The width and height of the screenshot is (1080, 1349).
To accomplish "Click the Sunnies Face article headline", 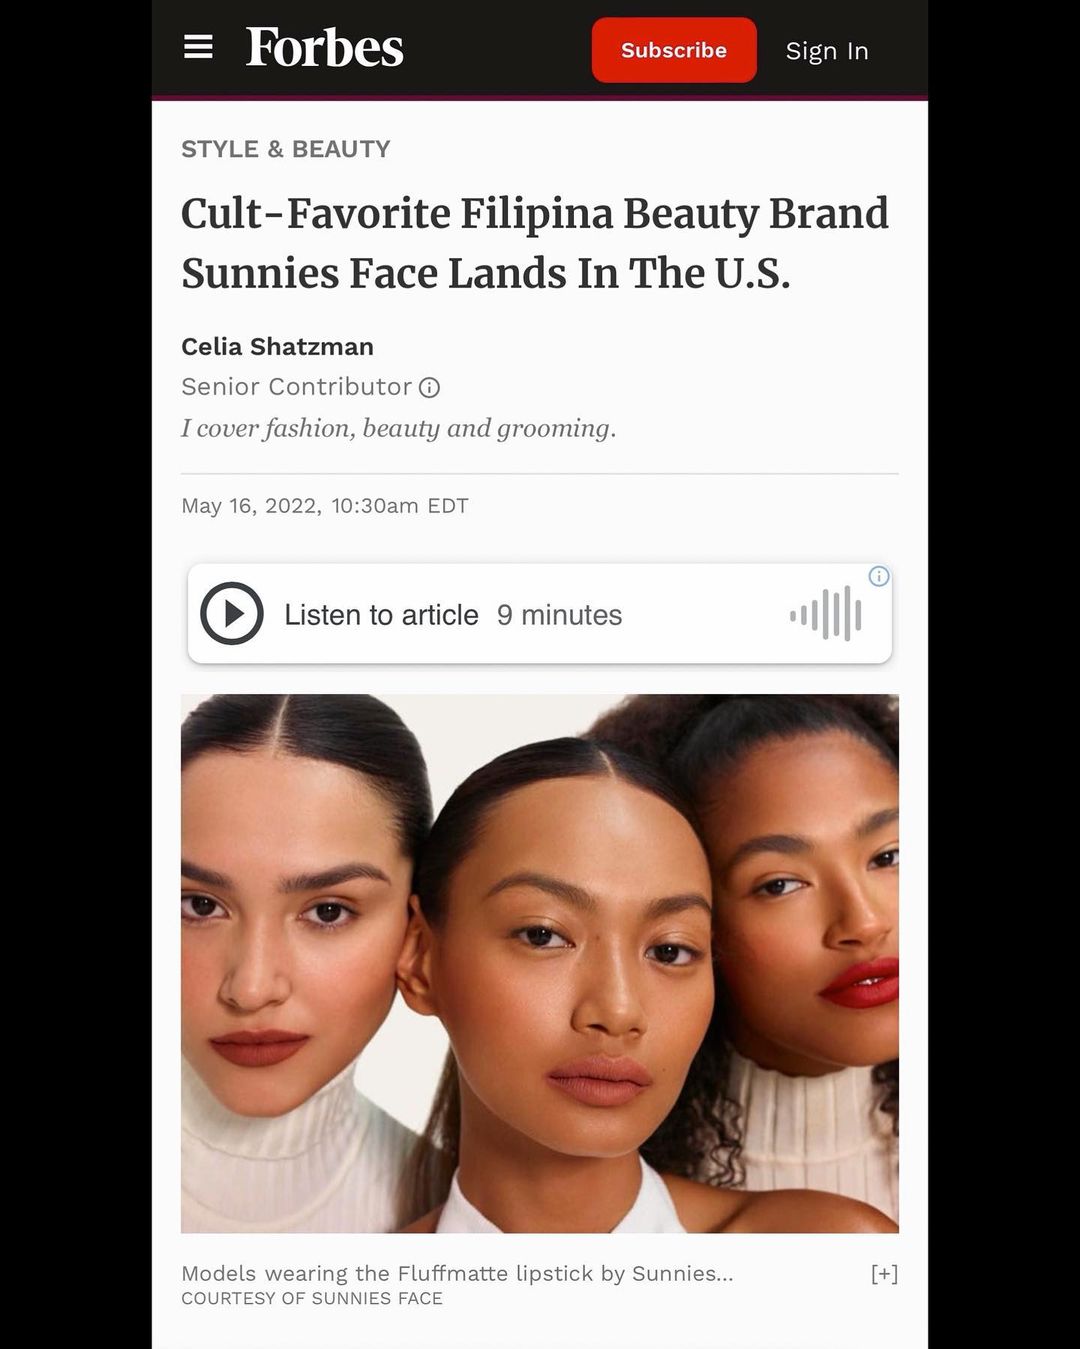I will pyautogui.click(x=535, y=243).
